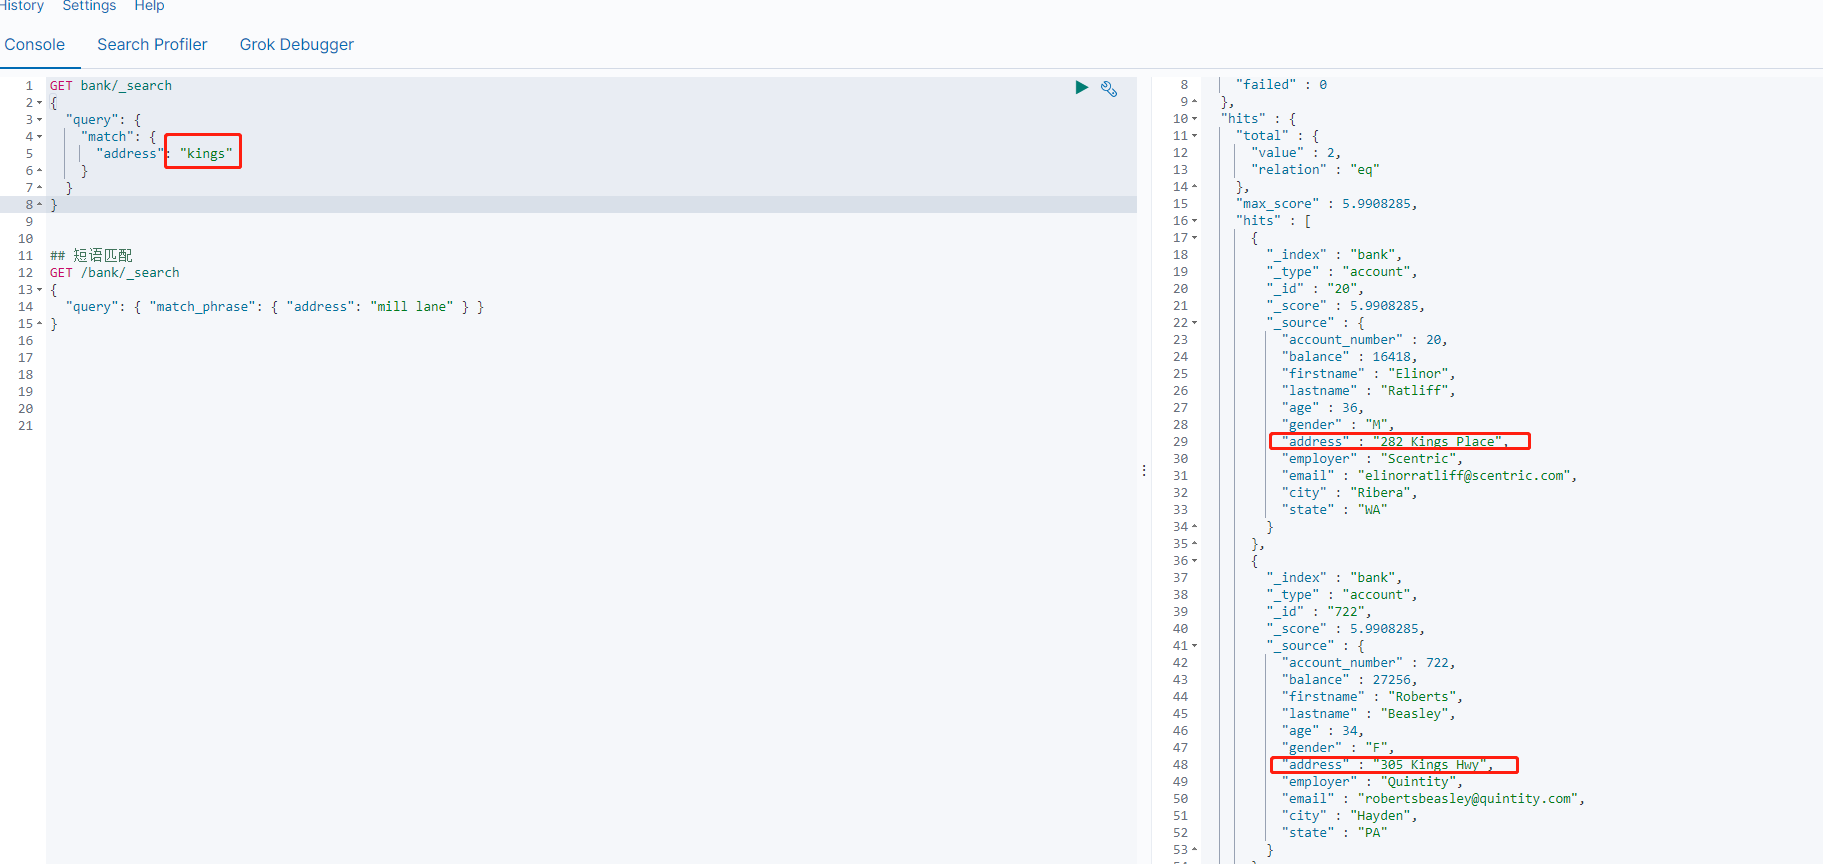Viewport: 1823px width, 864px height.
Task: Click the "failed" : 0 output line
Action: pos(1281,85)
